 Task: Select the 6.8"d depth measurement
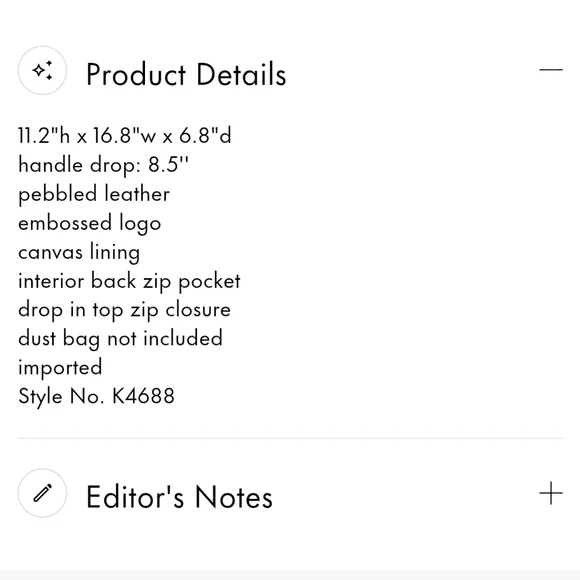[205, 135]
